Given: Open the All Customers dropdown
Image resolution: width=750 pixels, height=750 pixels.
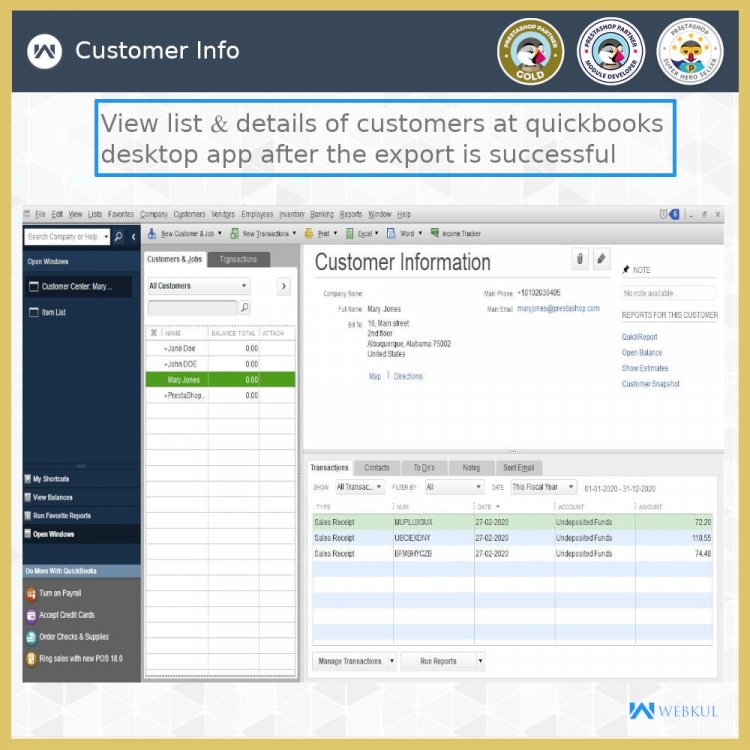Looking at the screenshot, I should (x=199, y=286).
